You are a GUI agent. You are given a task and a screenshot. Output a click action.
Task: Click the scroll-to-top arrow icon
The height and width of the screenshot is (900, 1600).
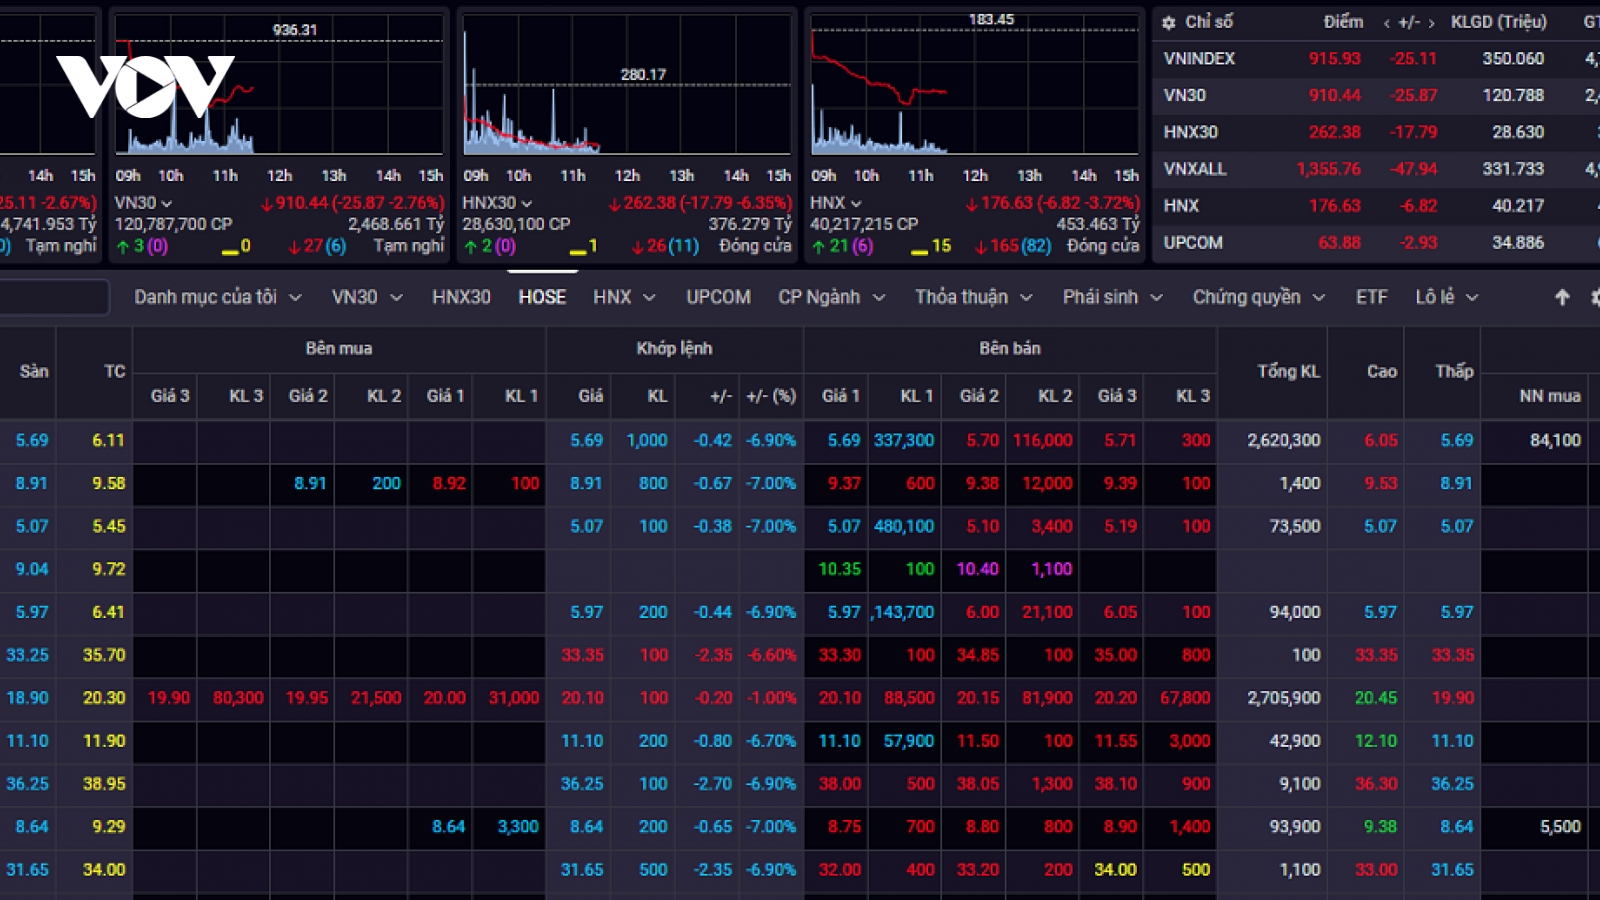(x=1562, y=297)
